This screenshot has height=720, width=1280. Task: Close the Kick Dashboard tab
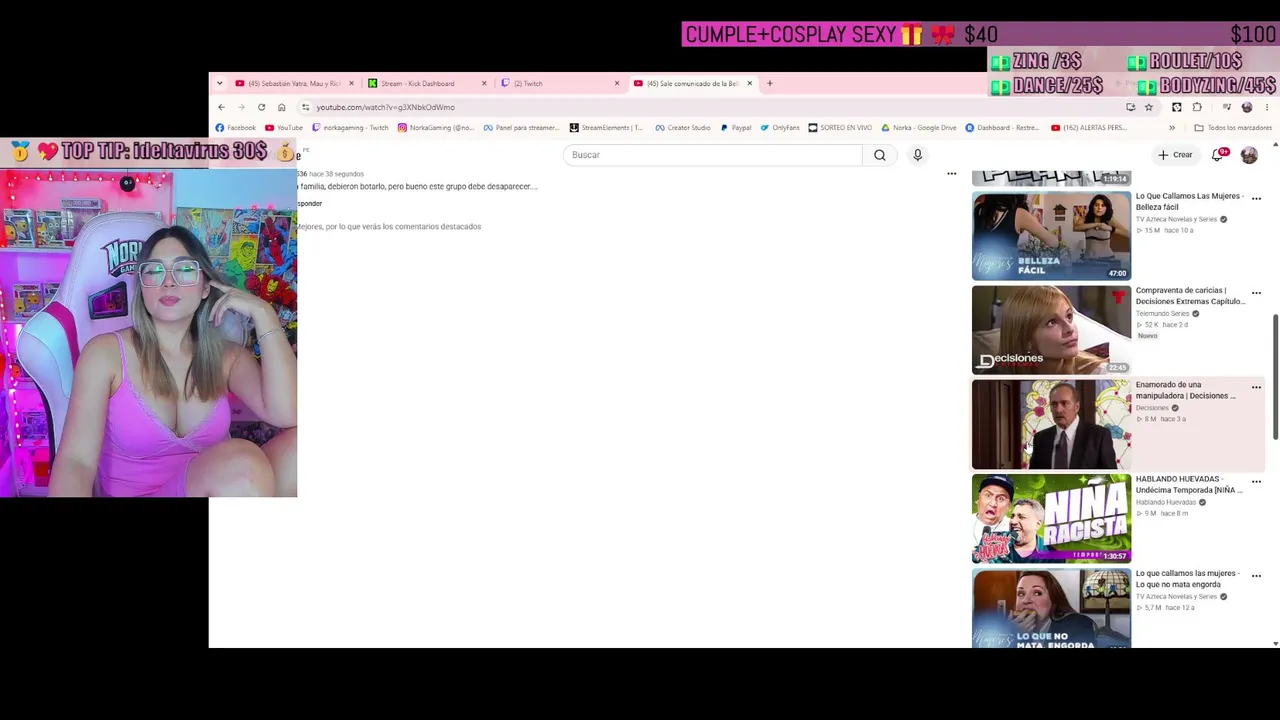pyautogui.click(x=484, y=83)
